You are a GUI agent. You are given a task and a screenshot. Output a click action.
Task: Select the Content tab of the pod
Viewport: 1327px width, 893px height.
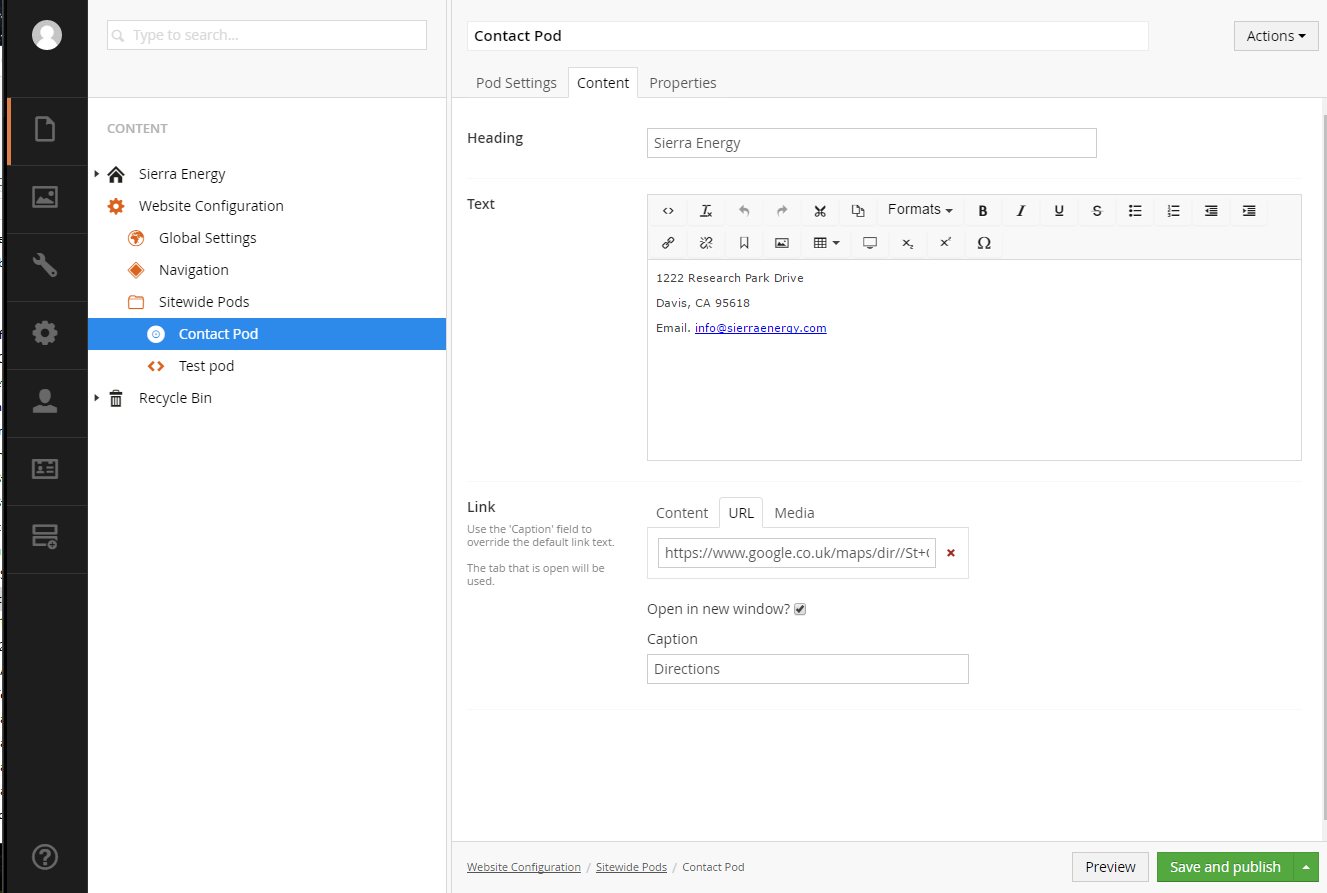pos(603,83)
